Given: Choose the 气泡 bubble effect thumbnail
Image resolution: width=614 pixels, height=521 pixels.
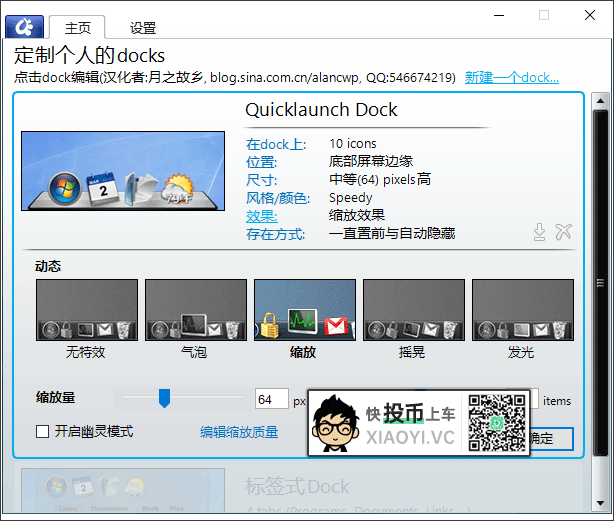Looking at the screenshot, I should 196,310.
